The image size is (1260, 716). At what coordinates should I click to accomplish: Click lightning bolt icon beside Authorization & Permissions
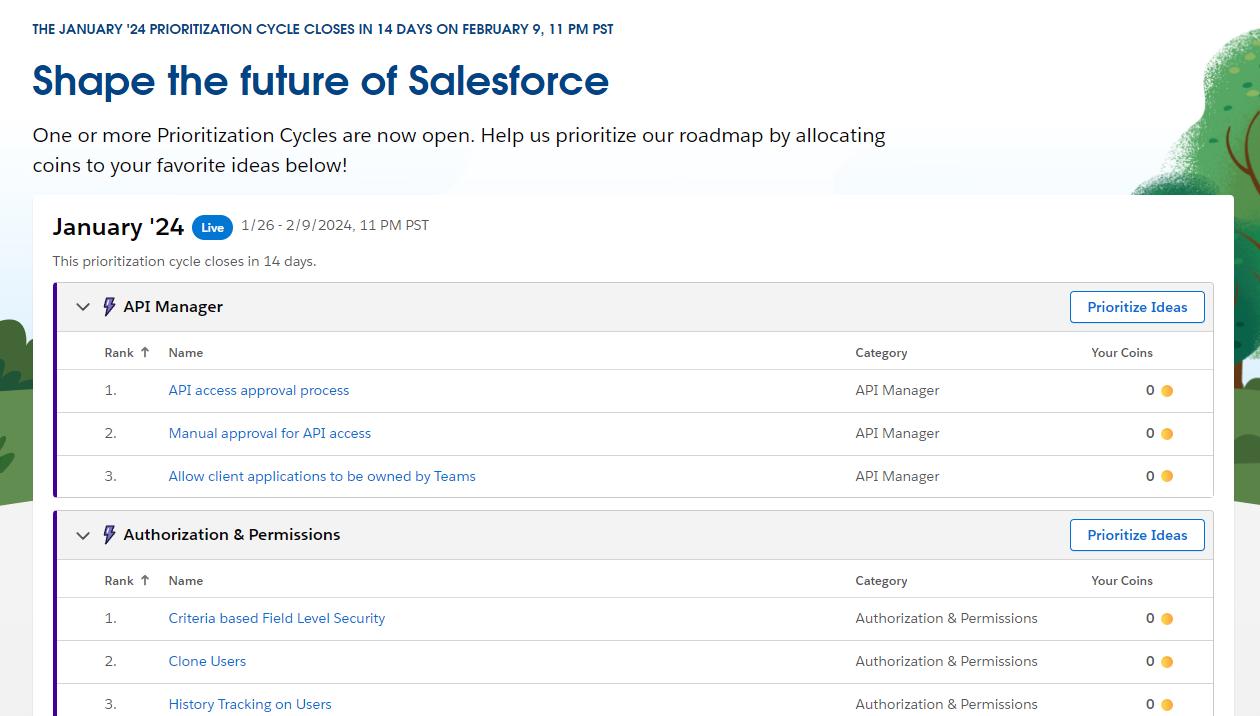pyautogui.click(x=110, y=535)
